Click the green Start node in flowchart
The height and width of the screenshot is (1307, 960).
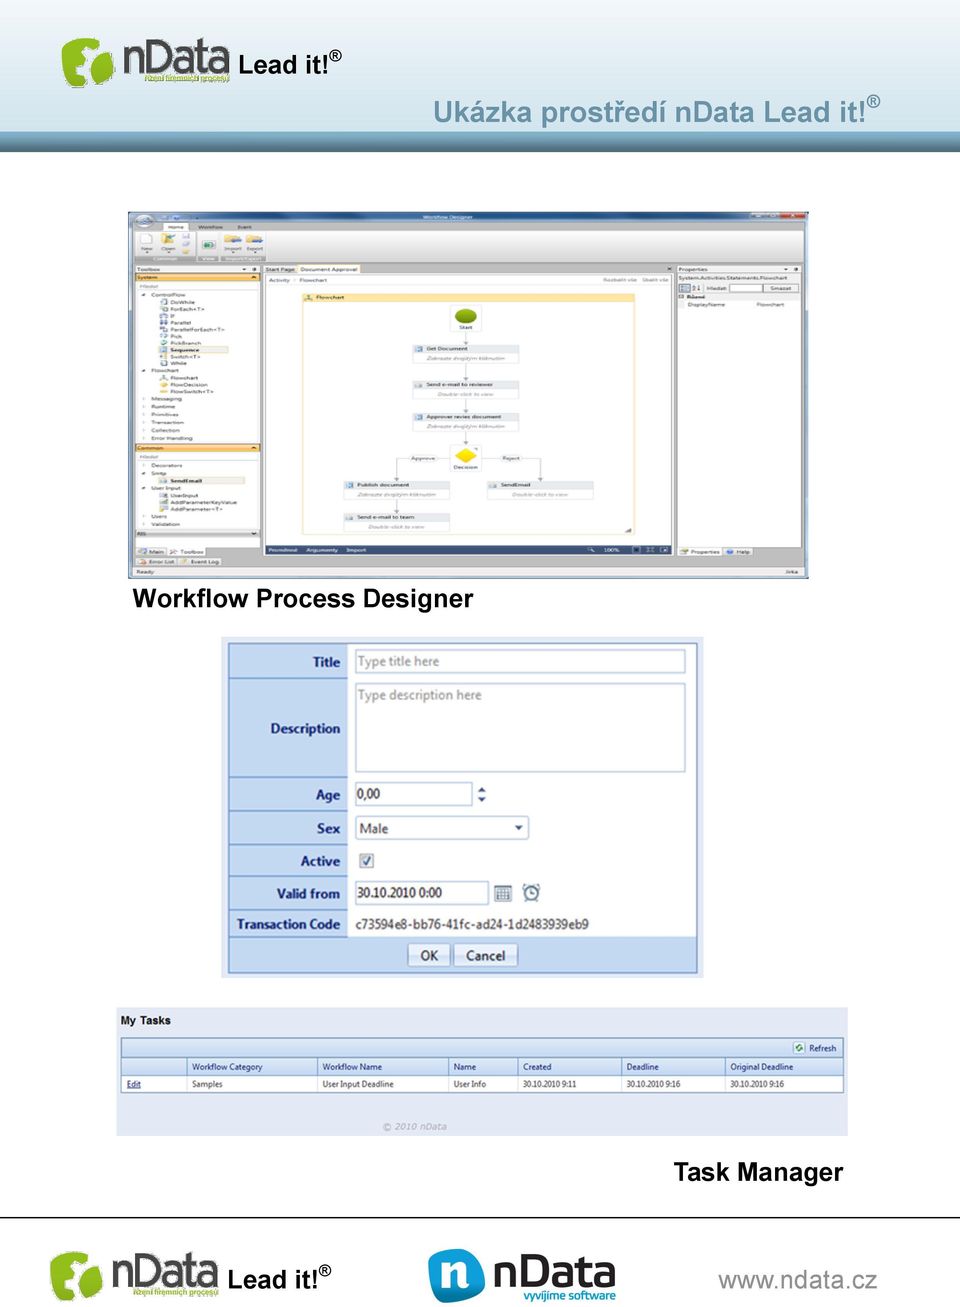pyautogui.click(x=466, y=318)
